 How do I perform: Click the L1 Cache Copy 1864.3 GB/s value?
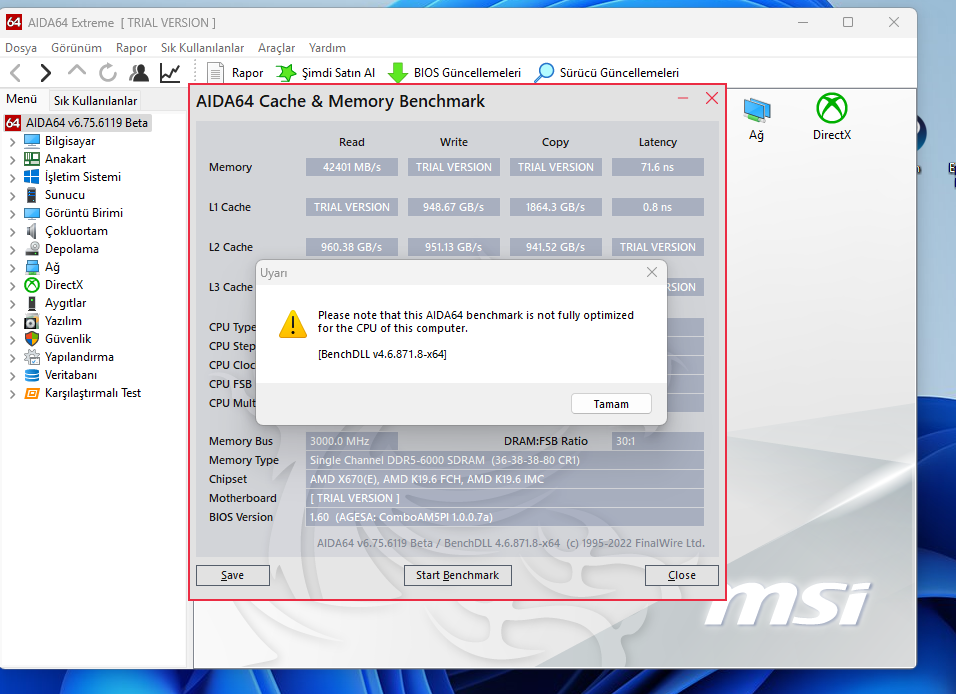click(555, 207)
